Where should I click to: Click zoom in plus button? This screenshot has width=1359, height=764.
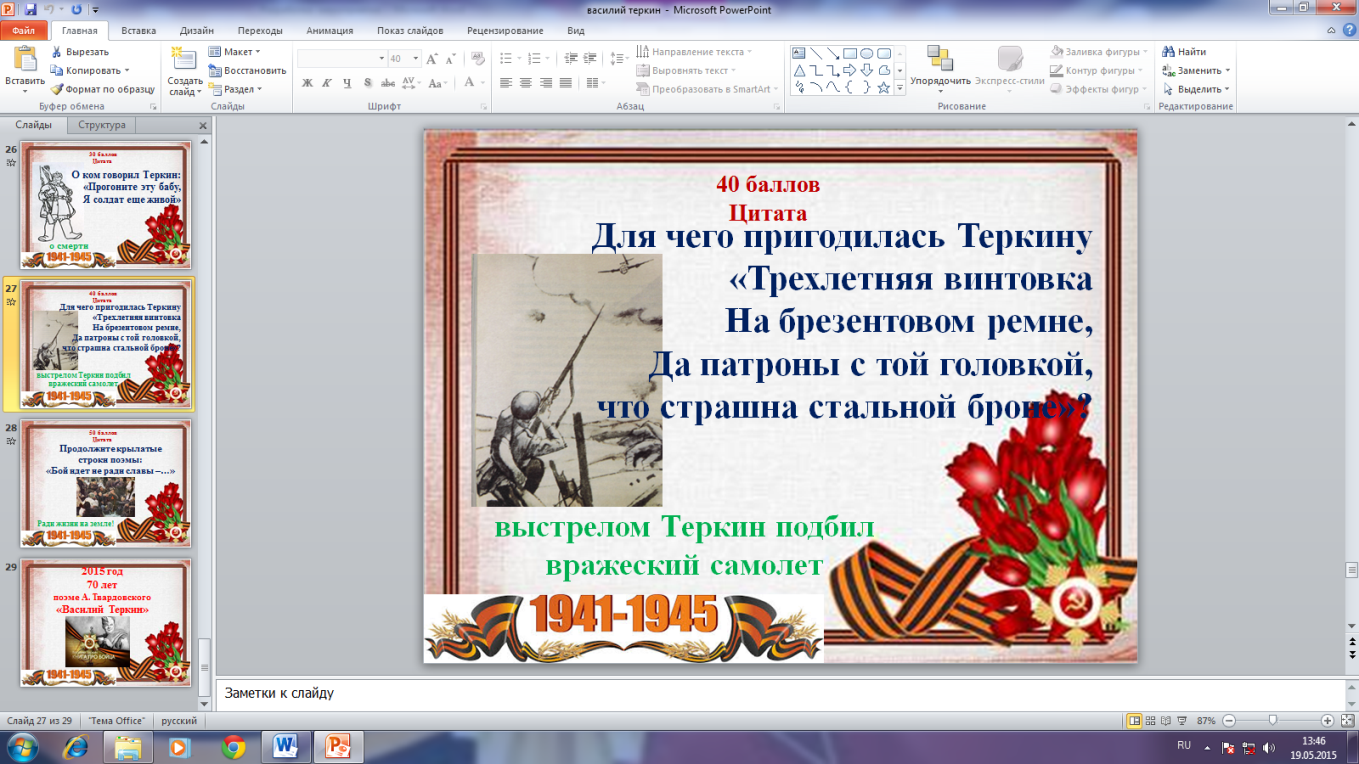(1327, 720)
